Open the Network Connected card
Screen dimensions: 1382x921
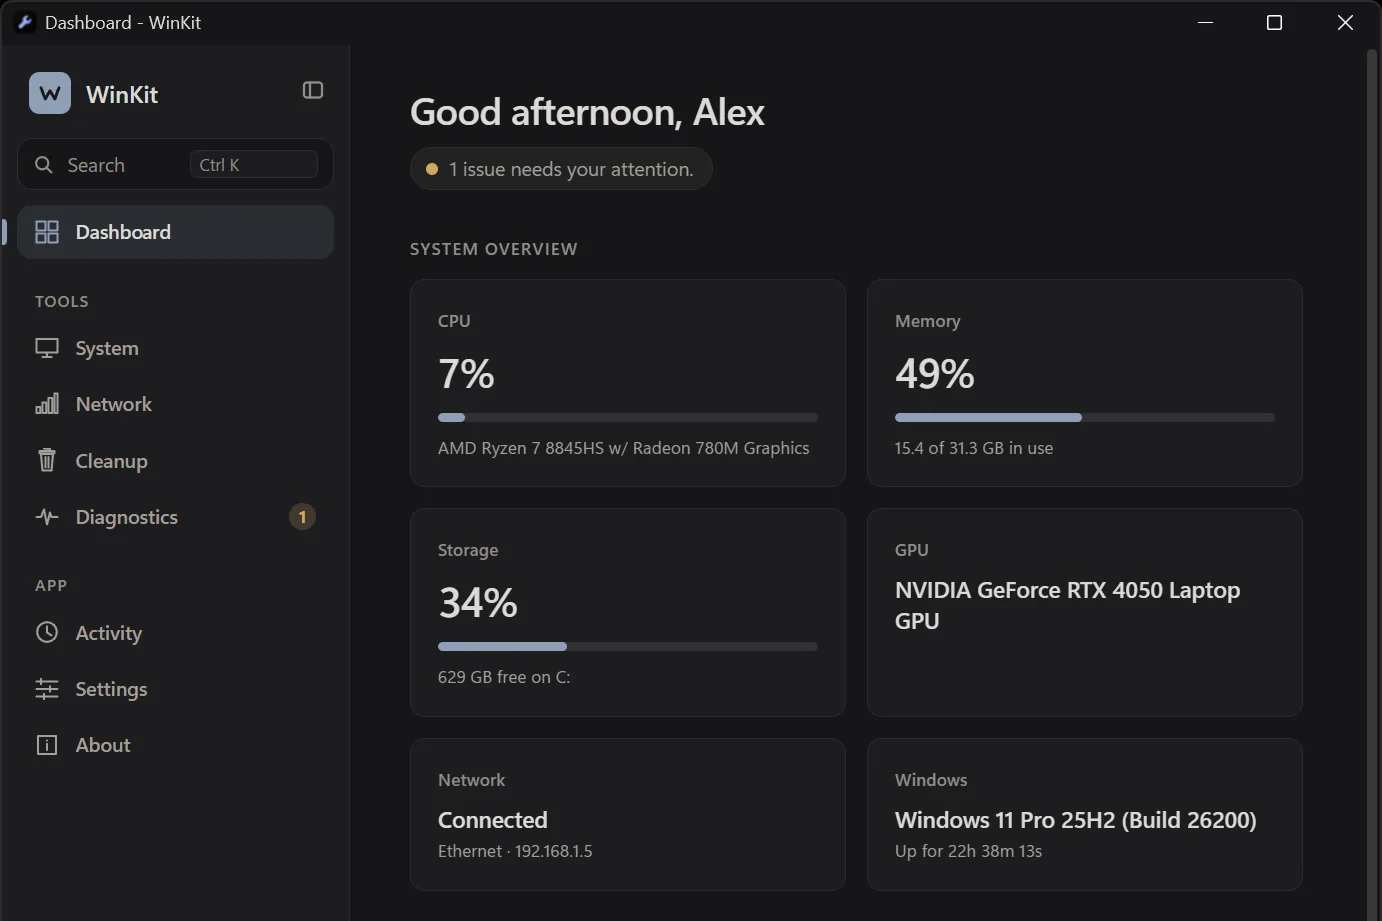click(x=628, y=814)
